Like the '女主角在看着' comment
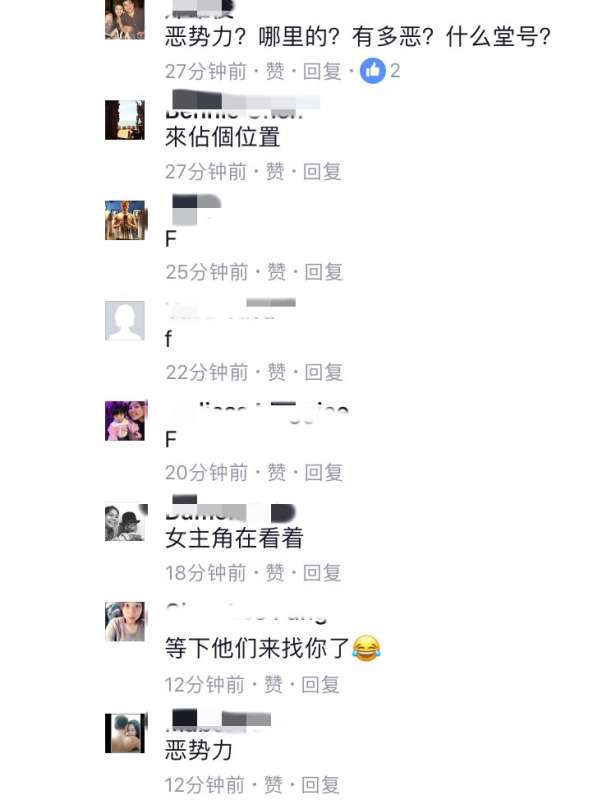 pos(275,573)
